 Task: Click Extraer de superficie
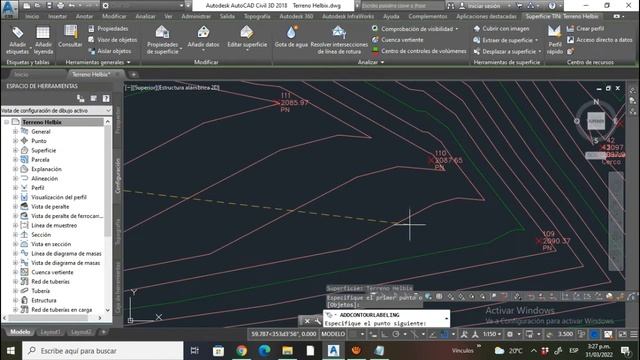coord(505,40)
